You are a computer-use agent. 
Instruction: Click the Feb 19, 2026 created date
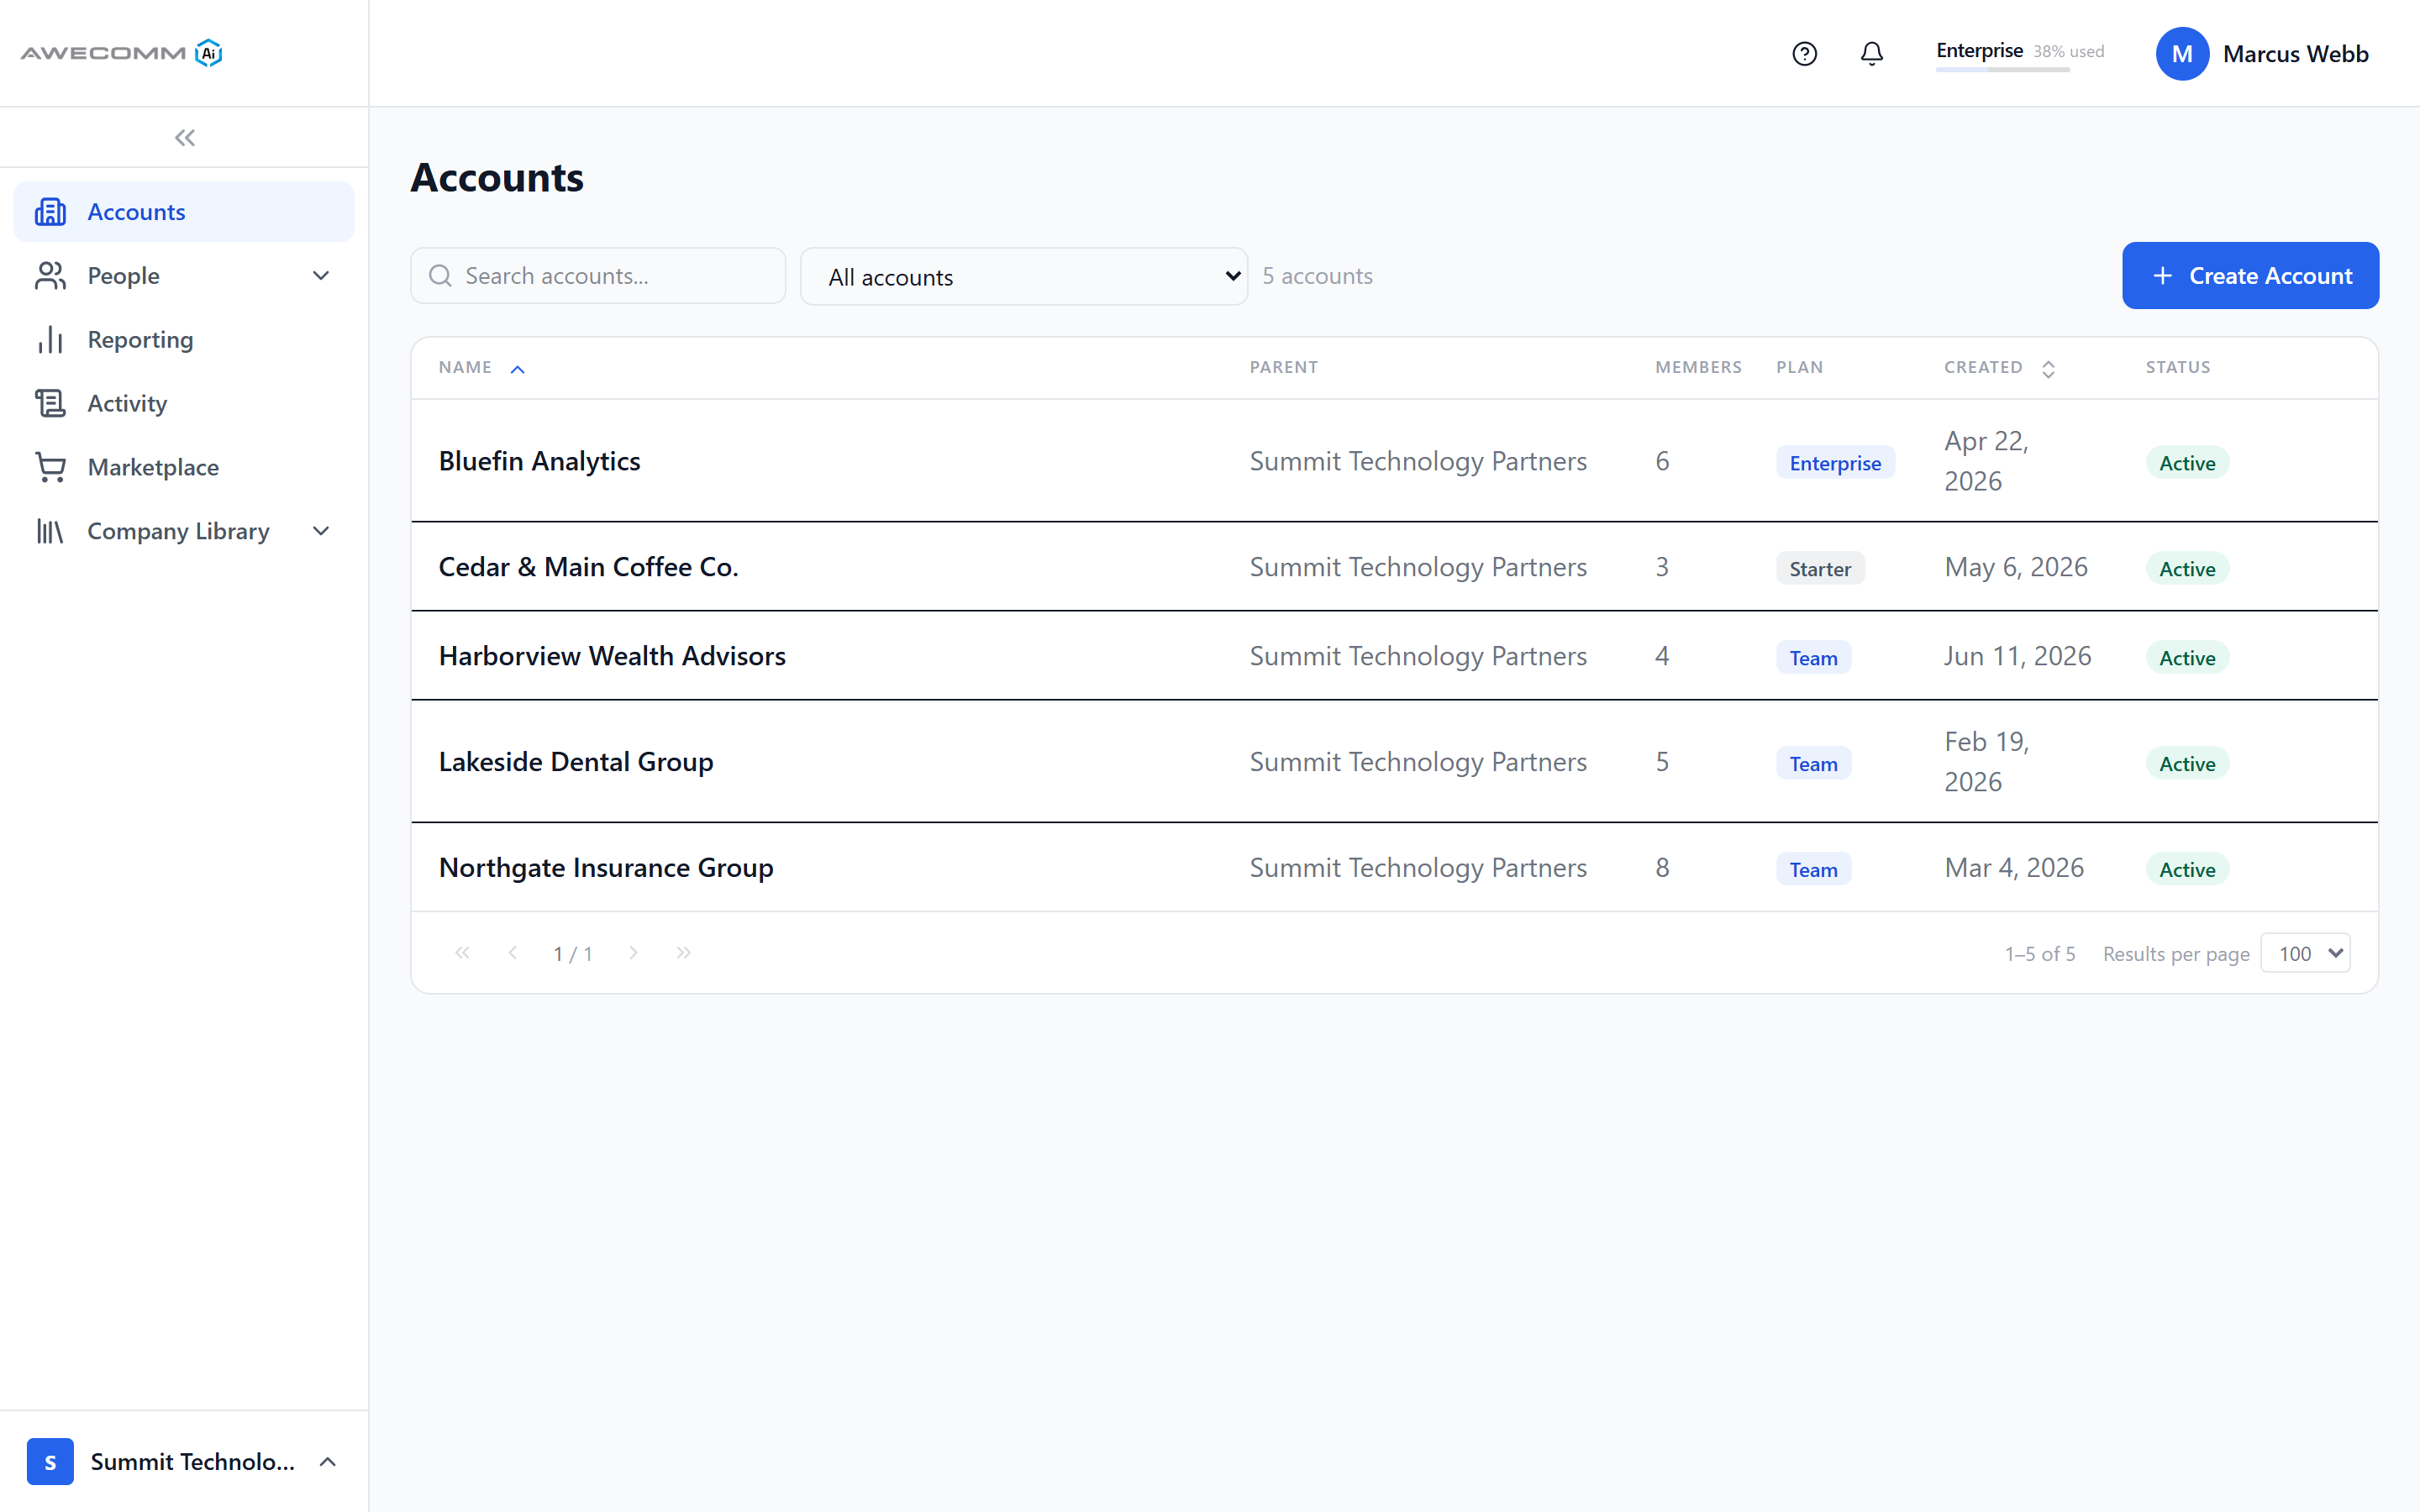coord(1986,762)
